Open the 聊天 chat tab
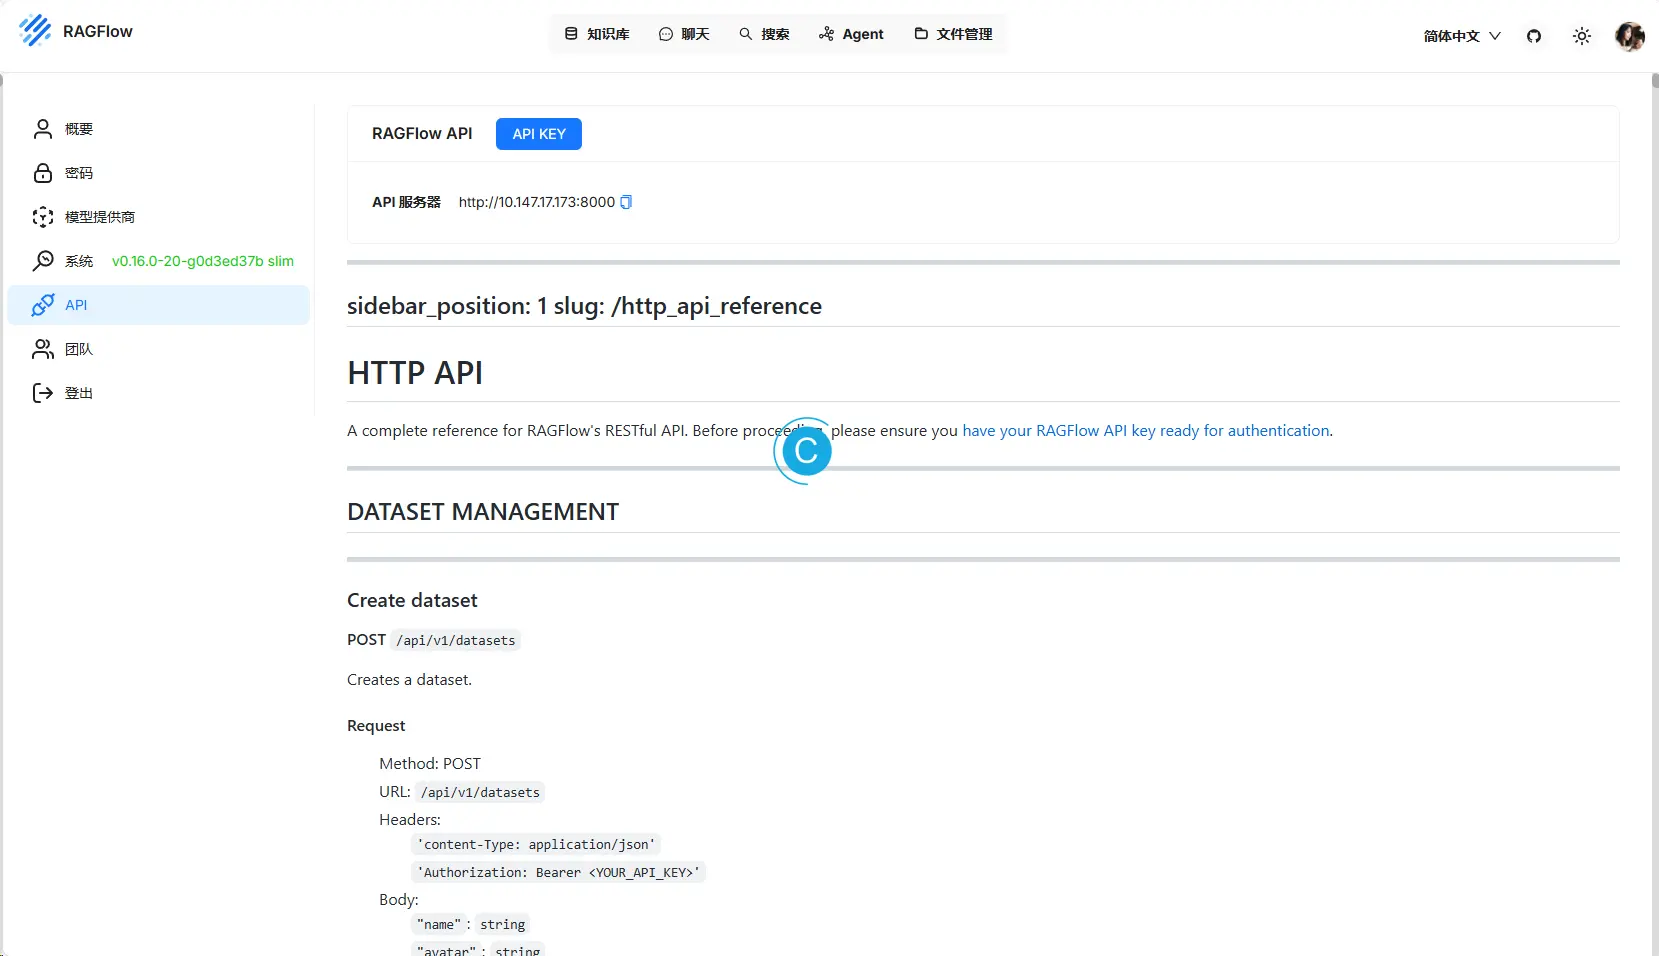Viewport: 1659px width, 956px height. pyautogui.click(x=684, y=34)
